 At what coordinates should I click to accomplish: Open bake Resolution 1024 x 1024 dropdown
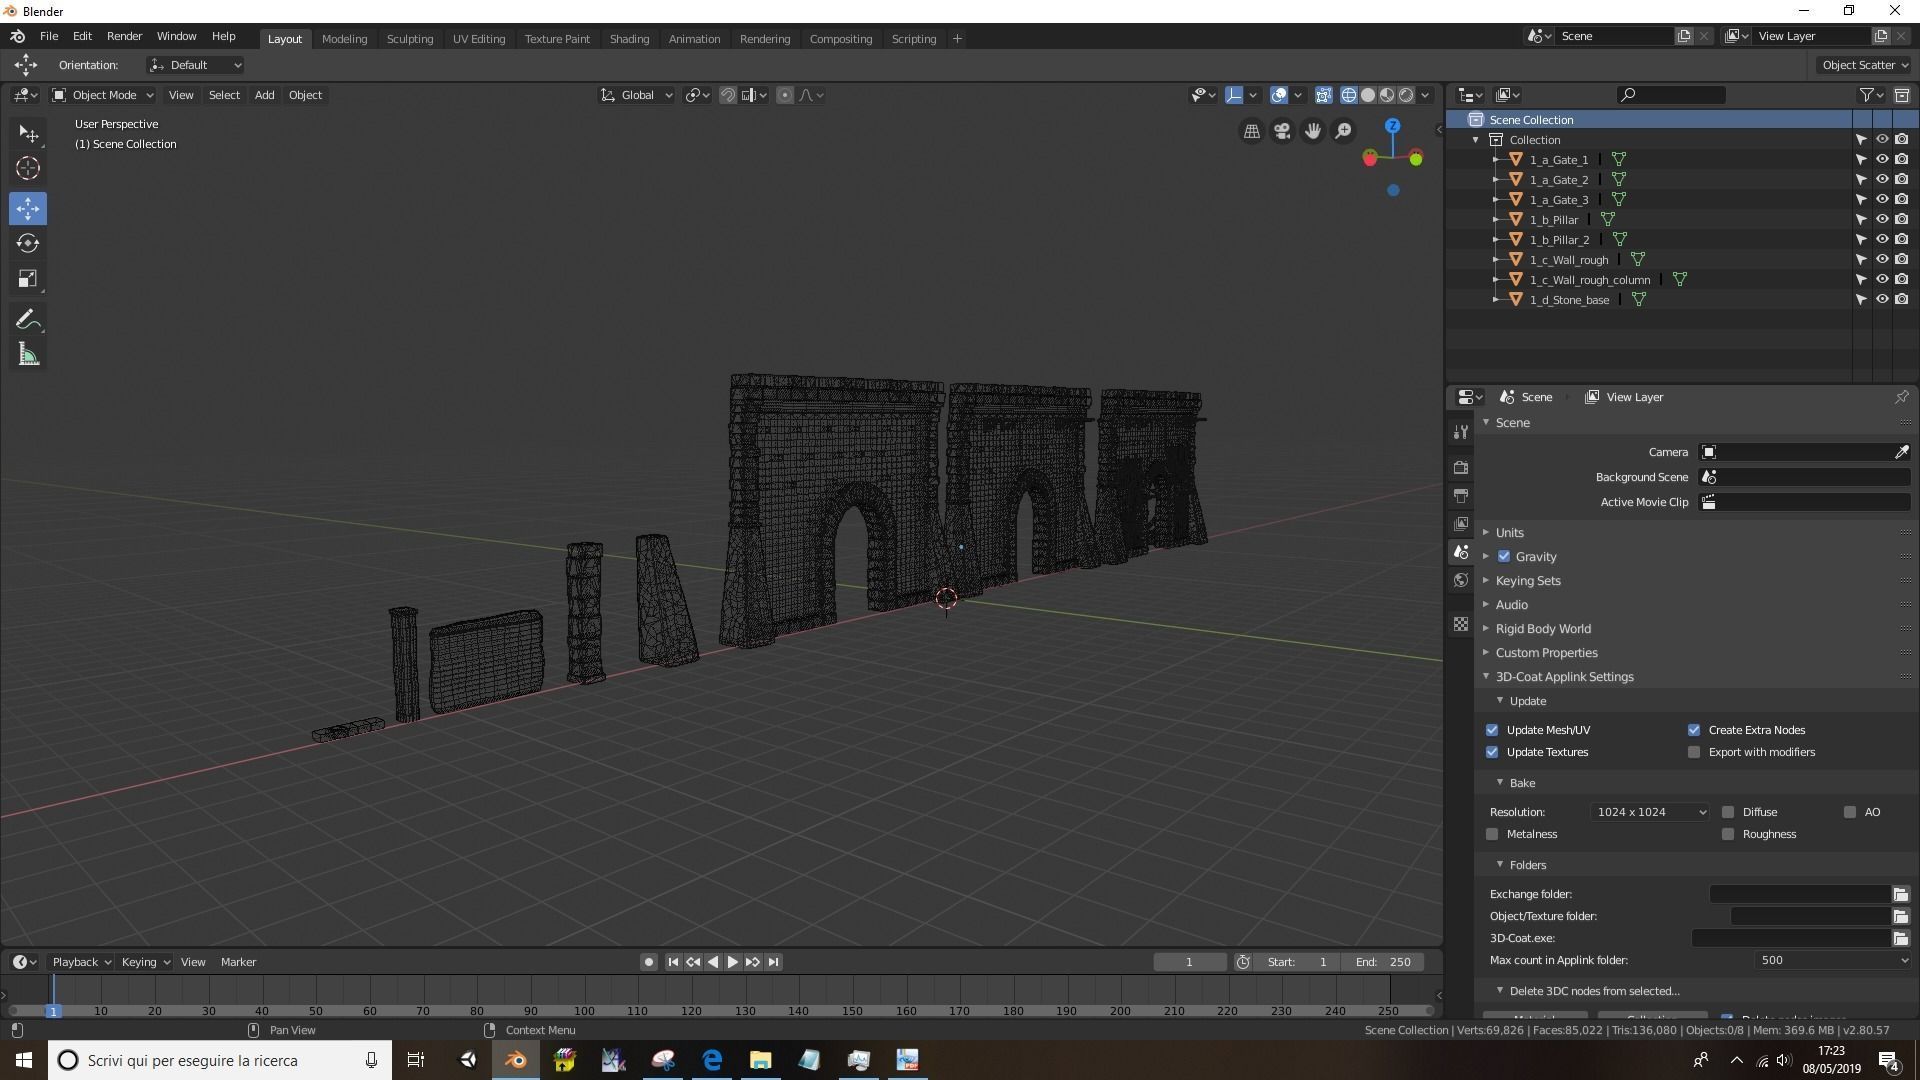point(1649,812)
